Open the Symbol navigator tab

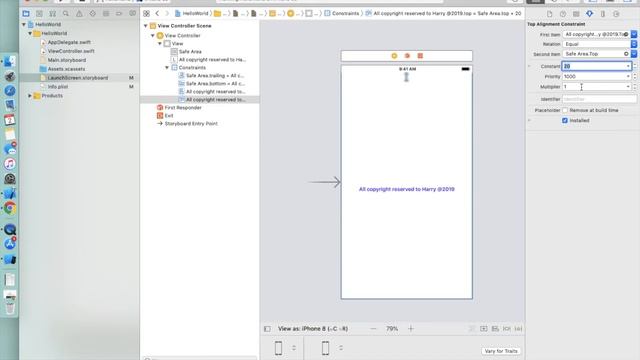tap(53, 13)
